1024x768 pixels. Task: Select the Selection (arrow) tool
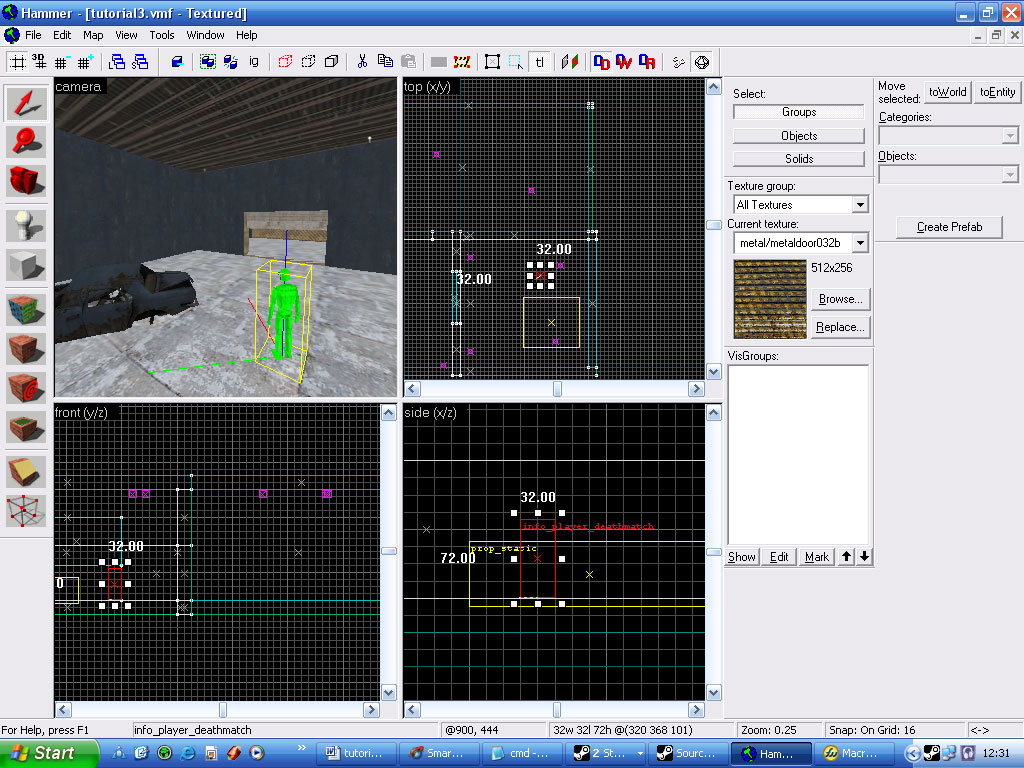(26, 103)
